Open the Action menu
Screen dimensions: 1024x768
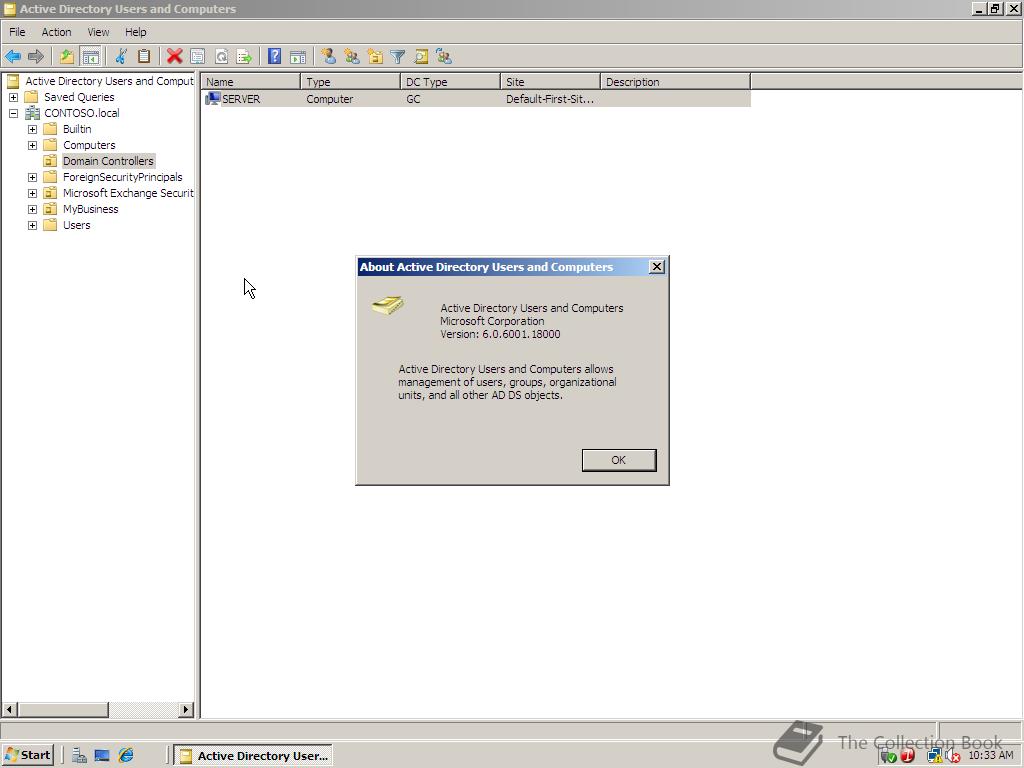point(56,32)
